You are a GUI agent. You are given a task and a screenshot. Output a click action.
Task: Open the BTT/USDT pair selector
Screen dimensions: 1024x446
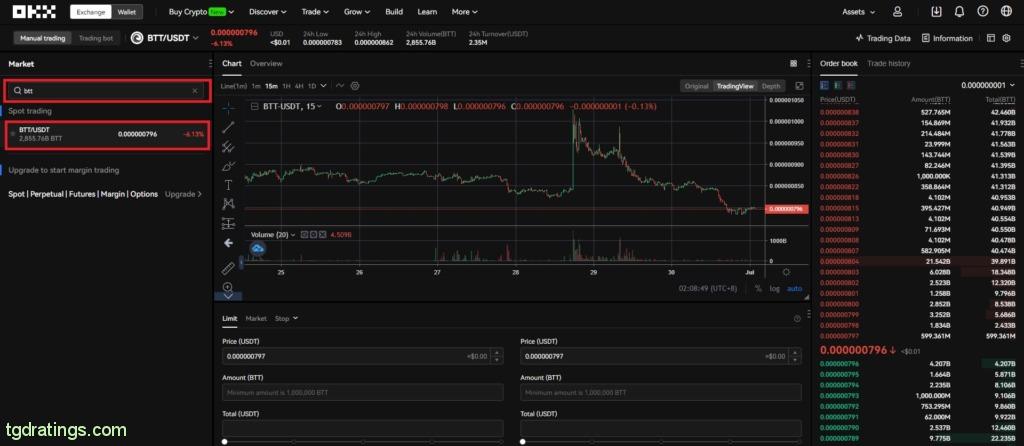click(x=165, y=38)
